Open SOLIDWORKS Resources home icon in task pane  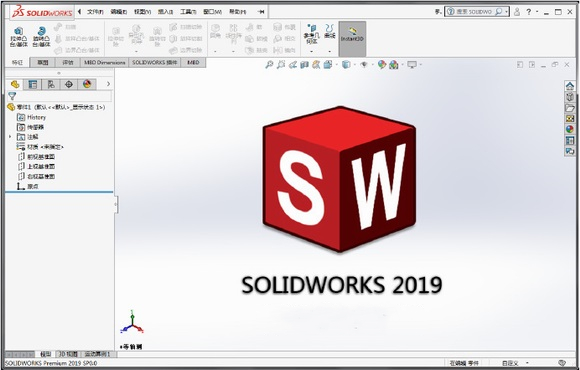point(570,86)
